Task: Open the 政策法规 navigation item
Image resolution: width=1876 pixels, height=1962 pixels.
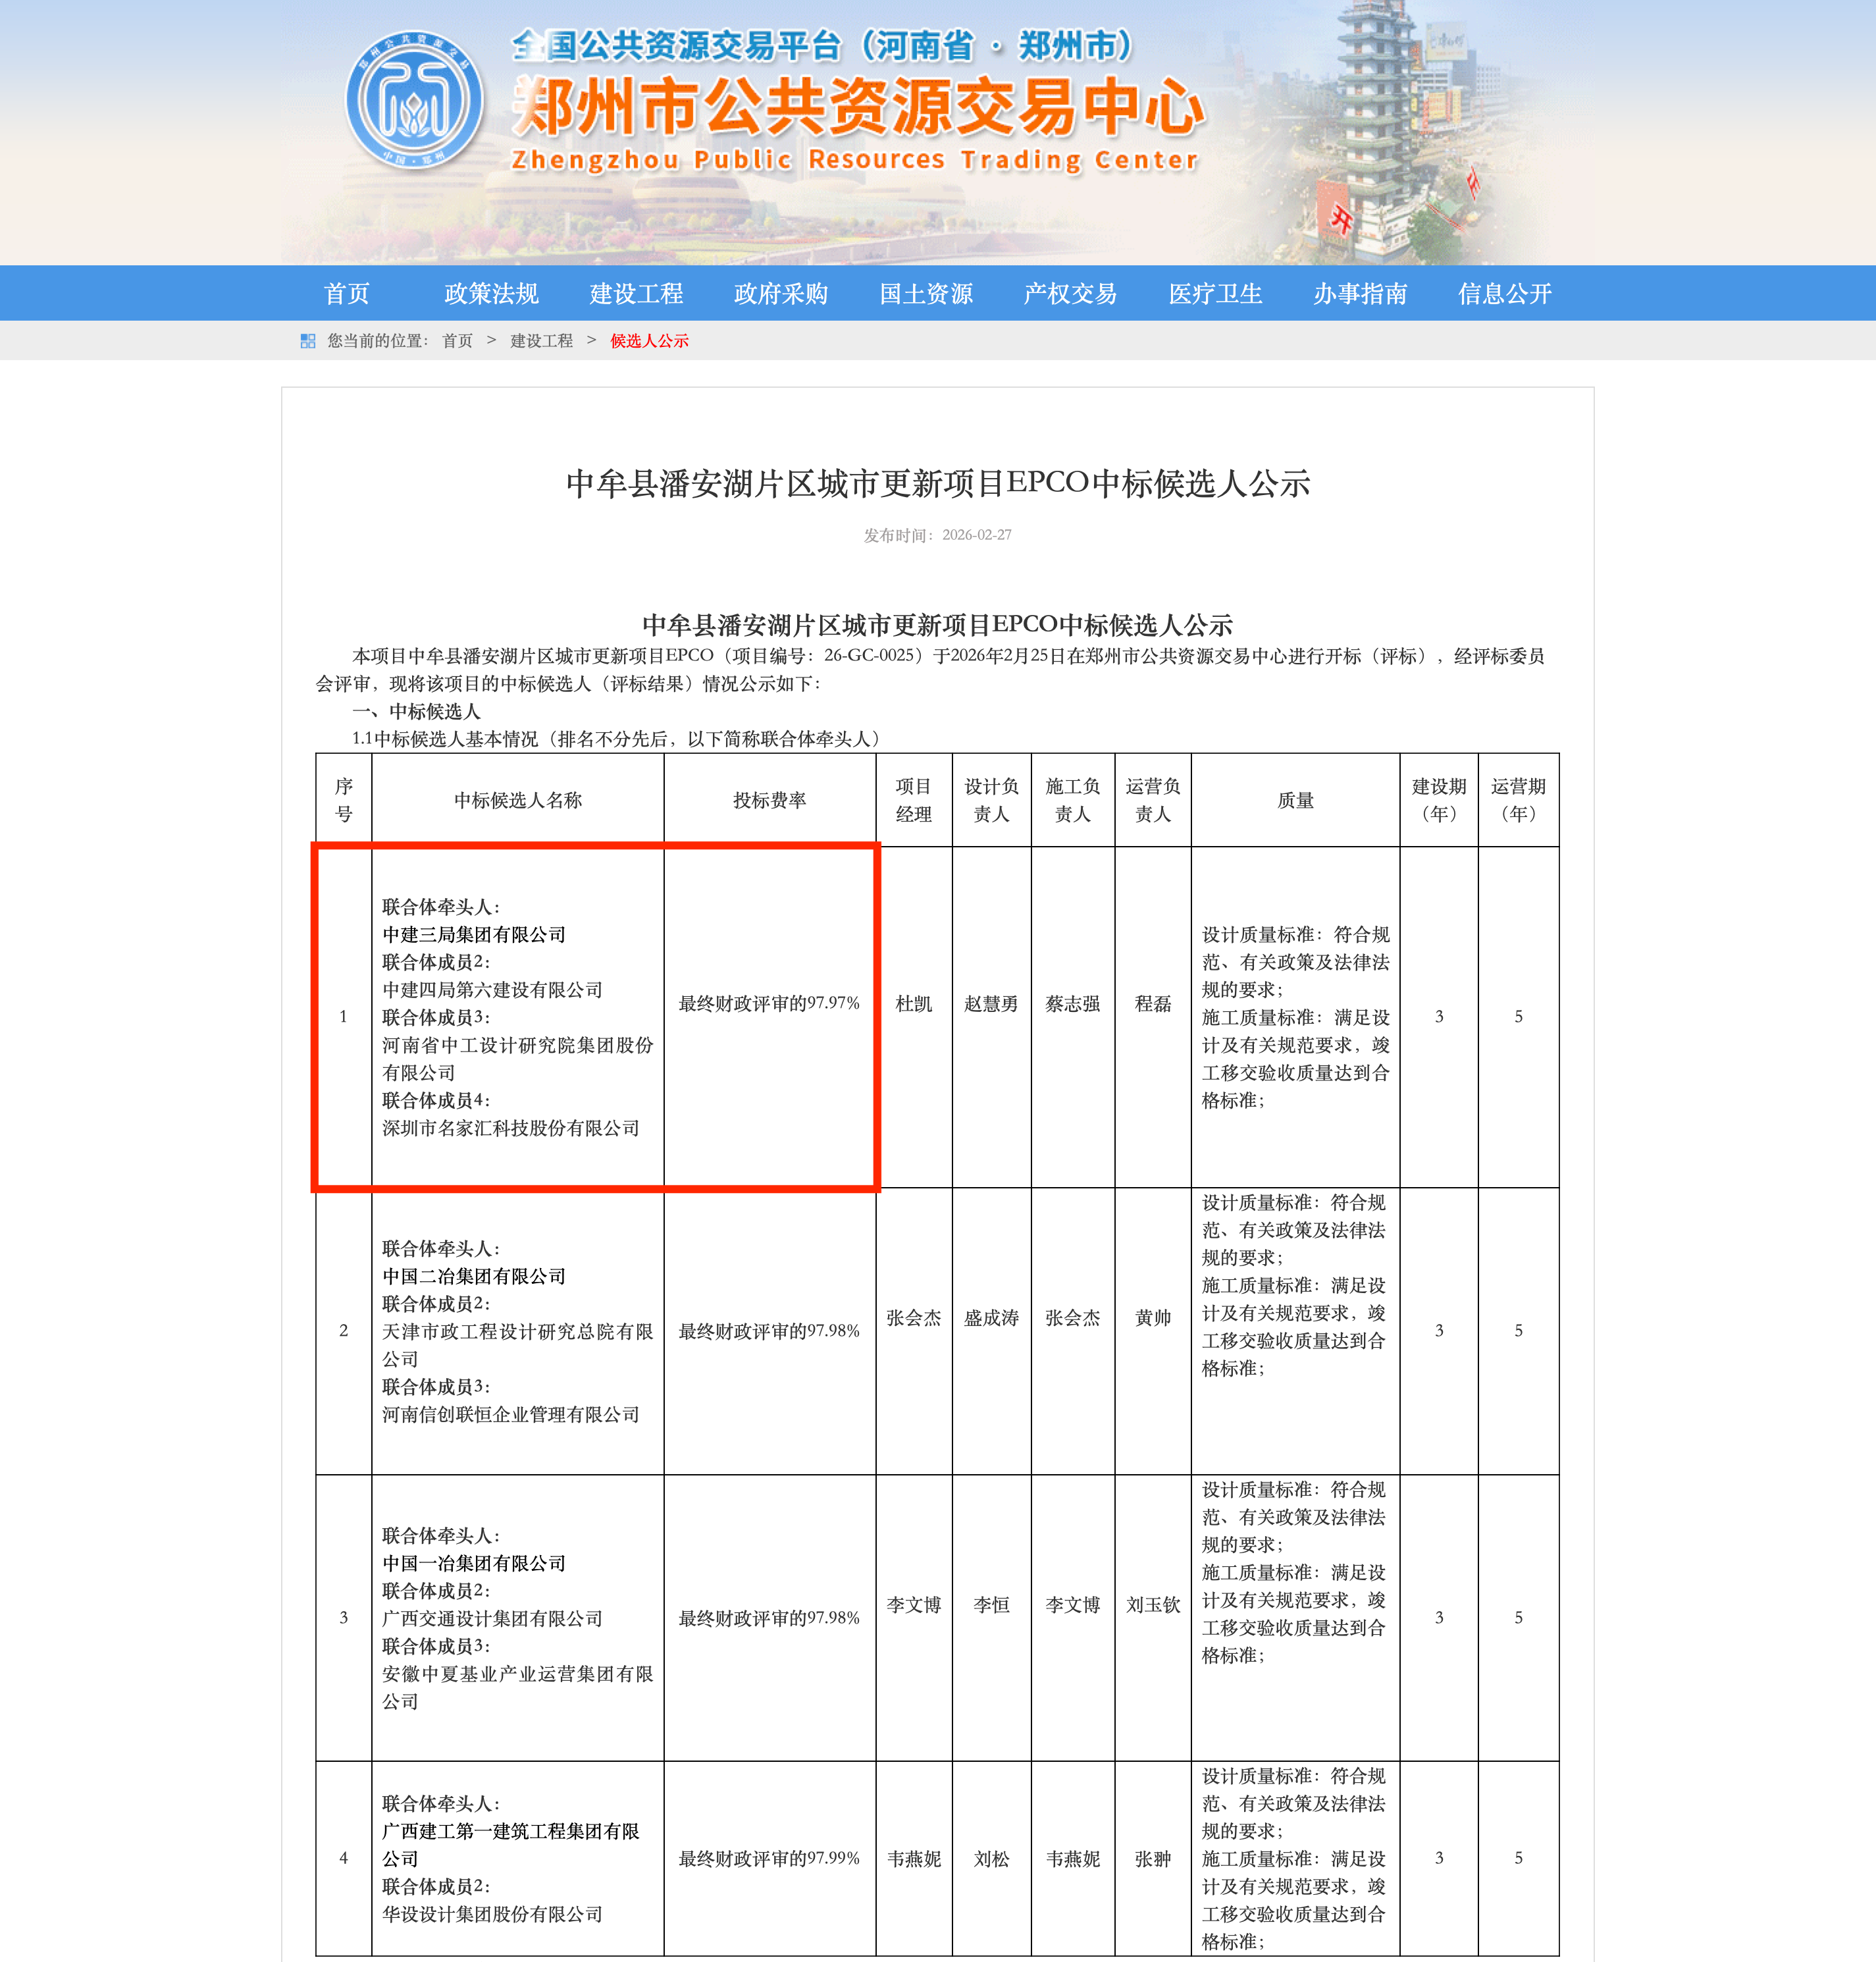Action: pyautogui.click(x=491, y=293)
